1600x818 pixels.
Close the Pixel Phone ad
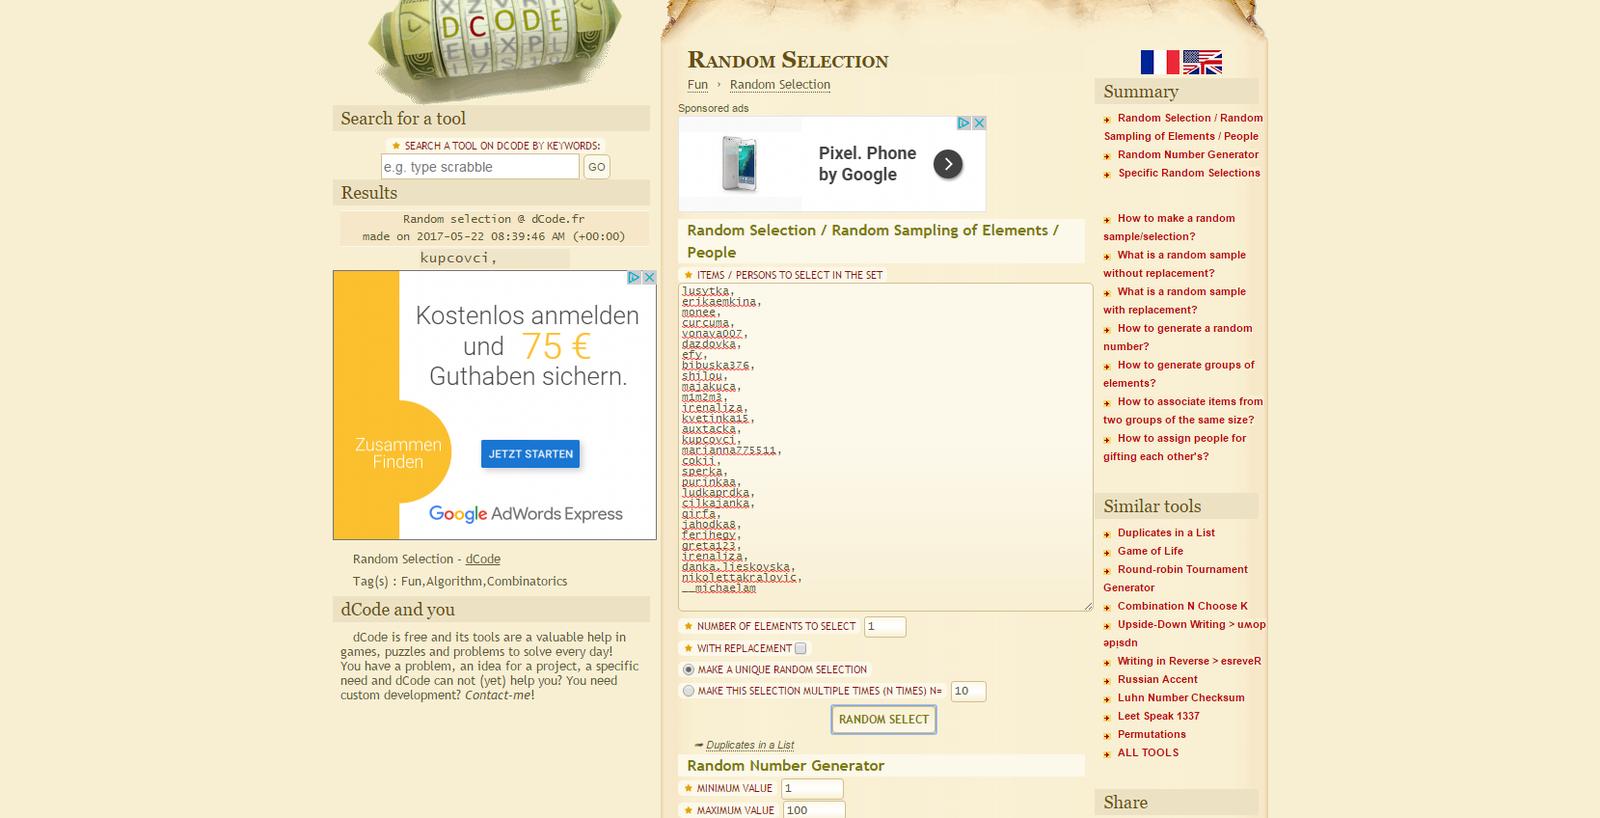coord(979,123)
